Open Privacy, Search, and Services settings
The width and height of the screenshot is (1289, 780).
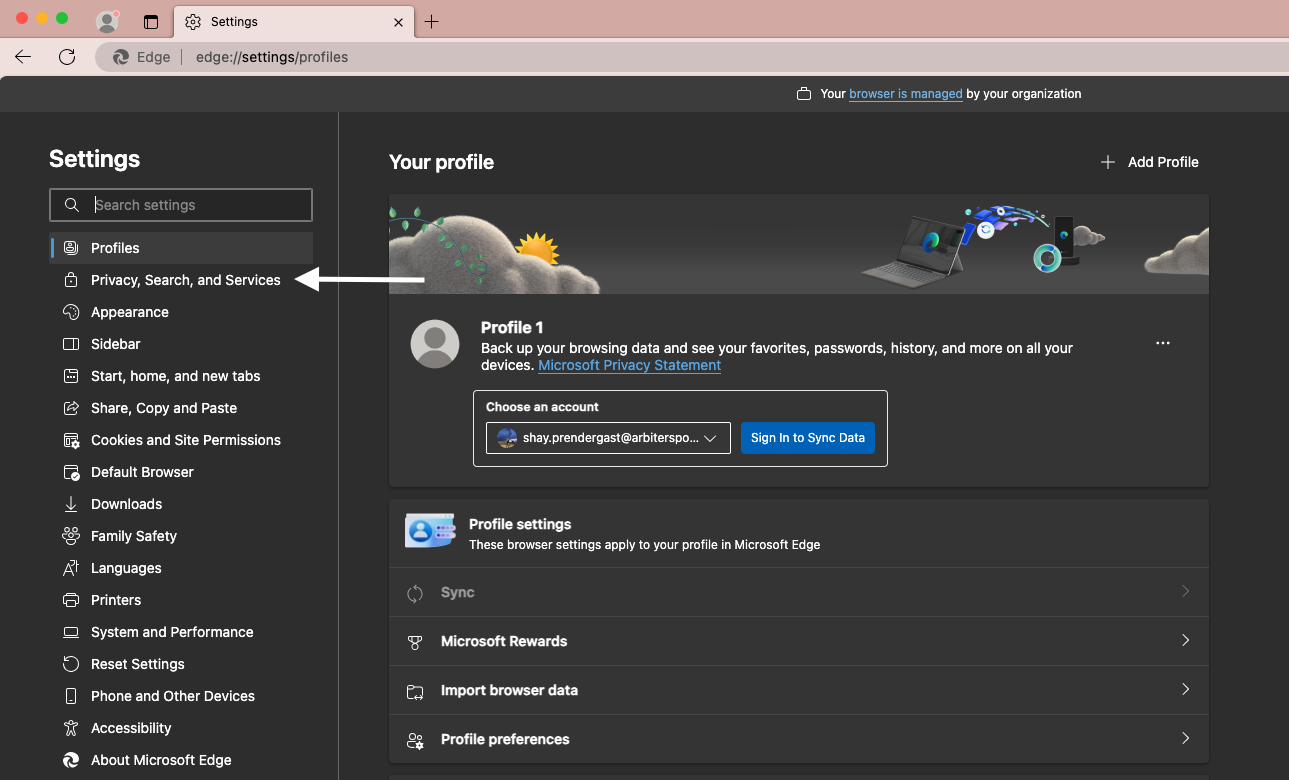pyautogui.click(x=181, y=280)
